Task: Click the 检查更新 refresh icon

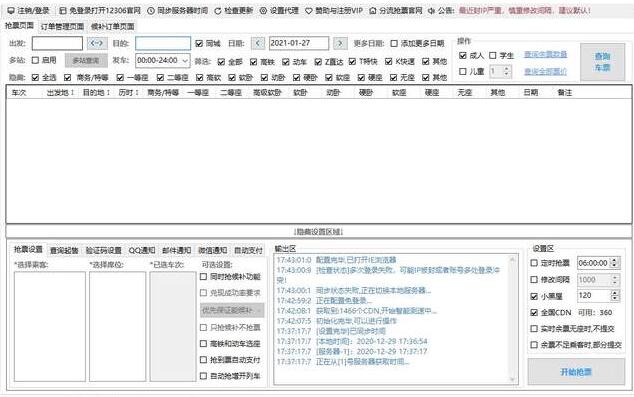Action: click(218, 11)
